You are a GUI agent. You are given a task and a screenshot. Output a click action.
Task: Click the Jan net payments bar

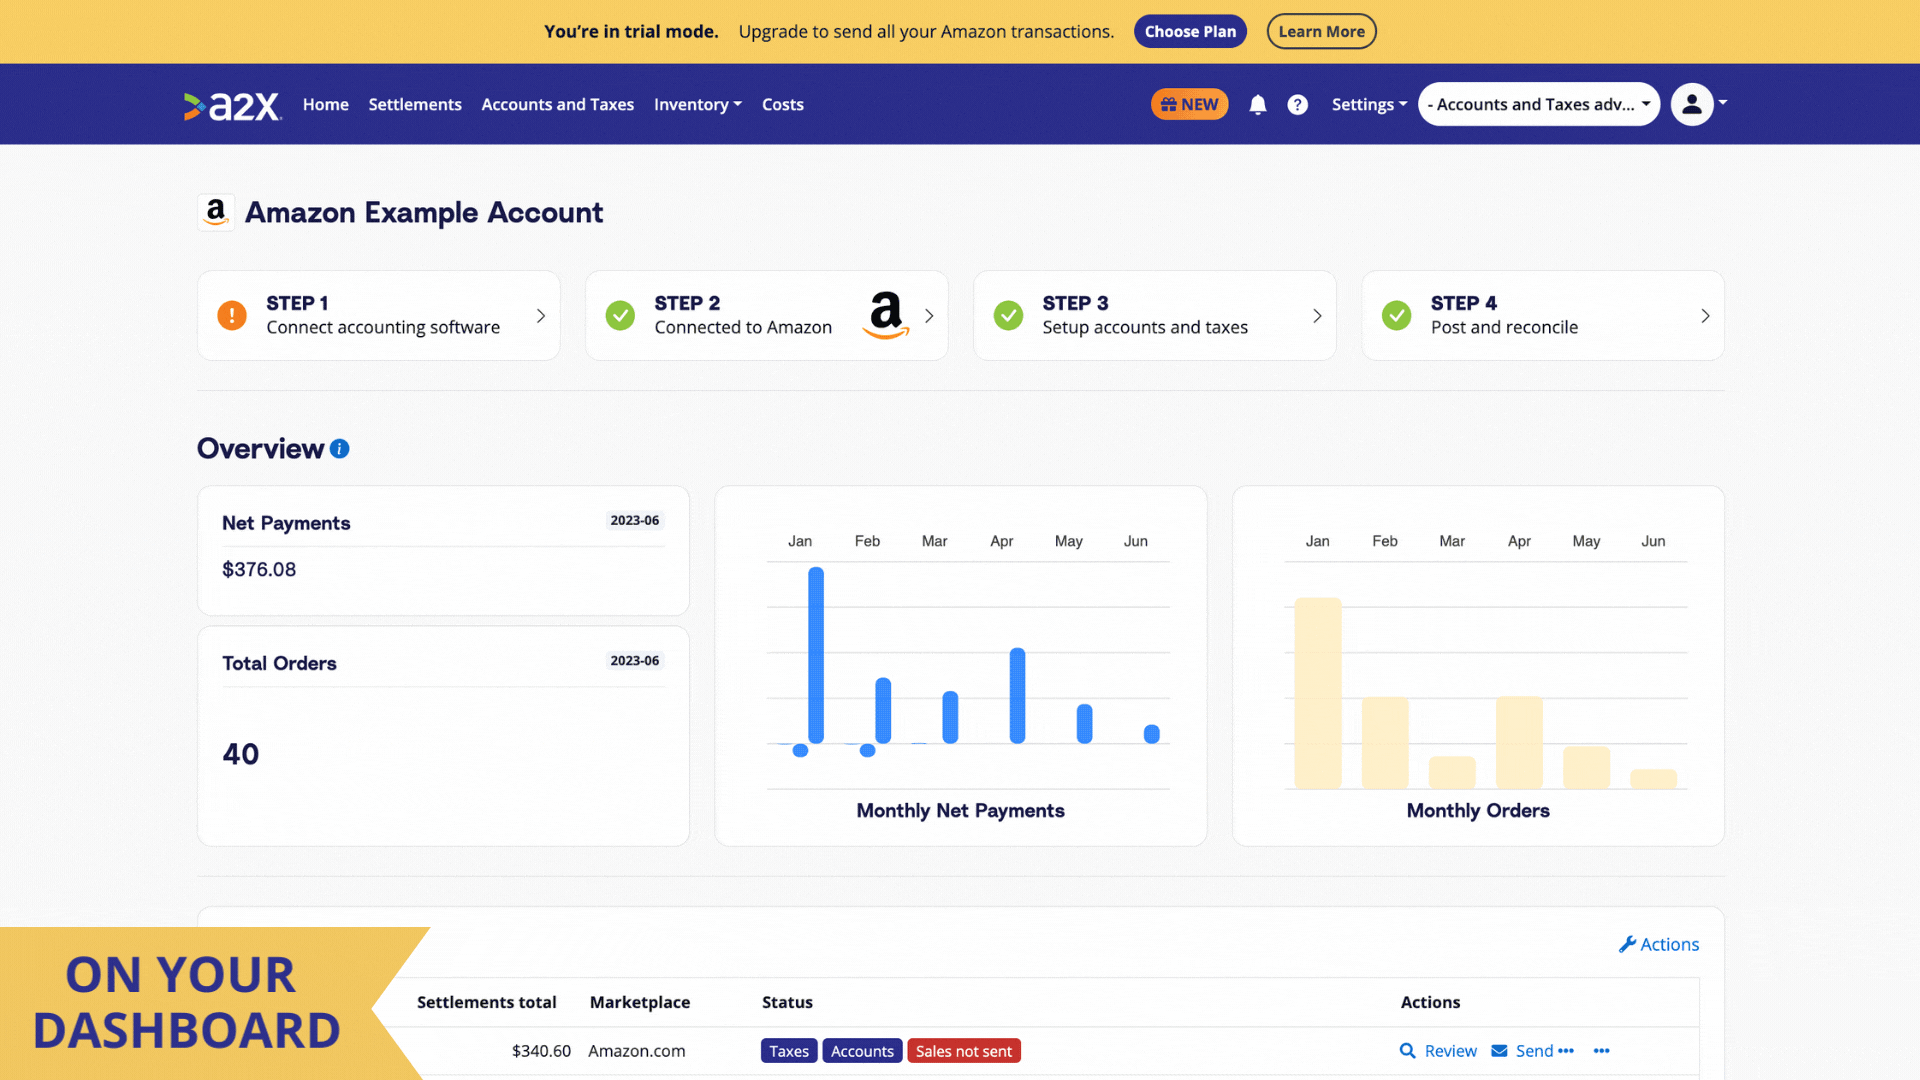(x=816, y=655)
